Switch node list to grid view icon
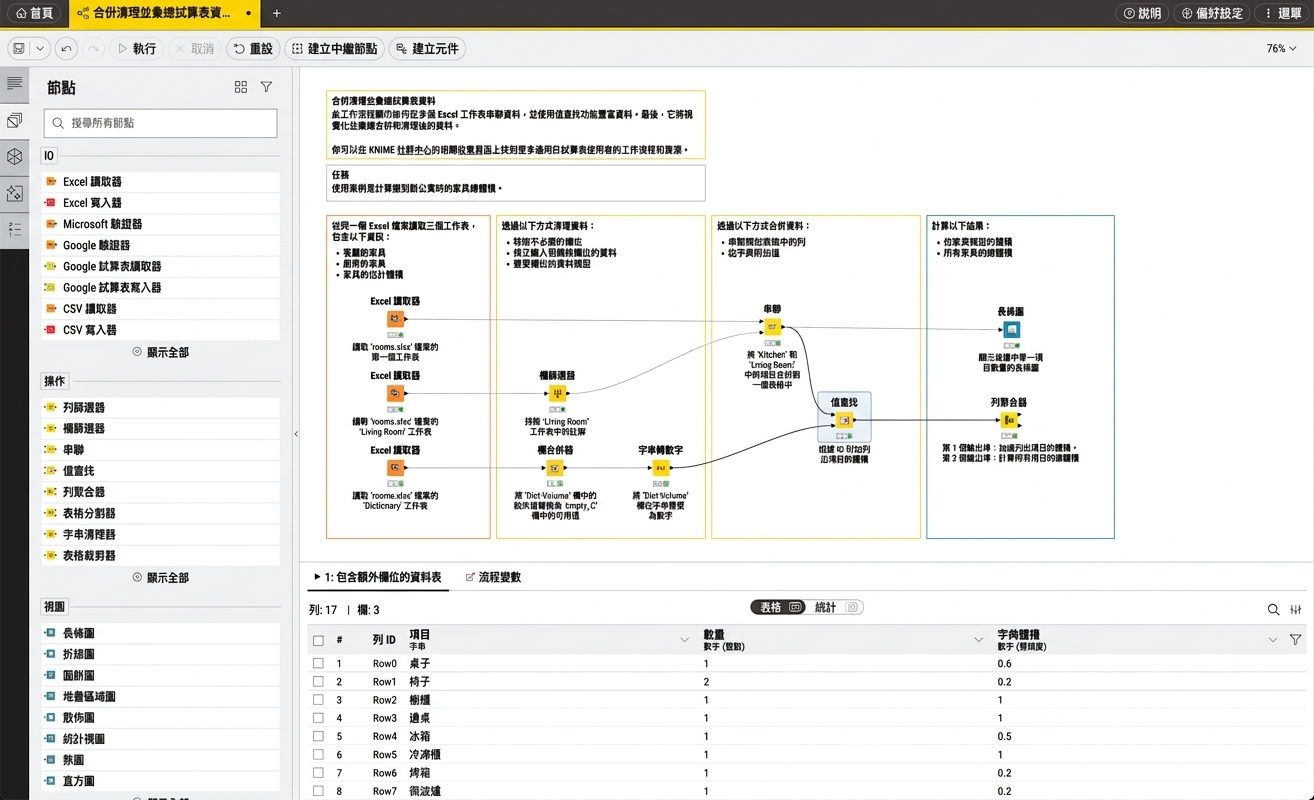This screenshot has height=800, width=1314. 241,87
